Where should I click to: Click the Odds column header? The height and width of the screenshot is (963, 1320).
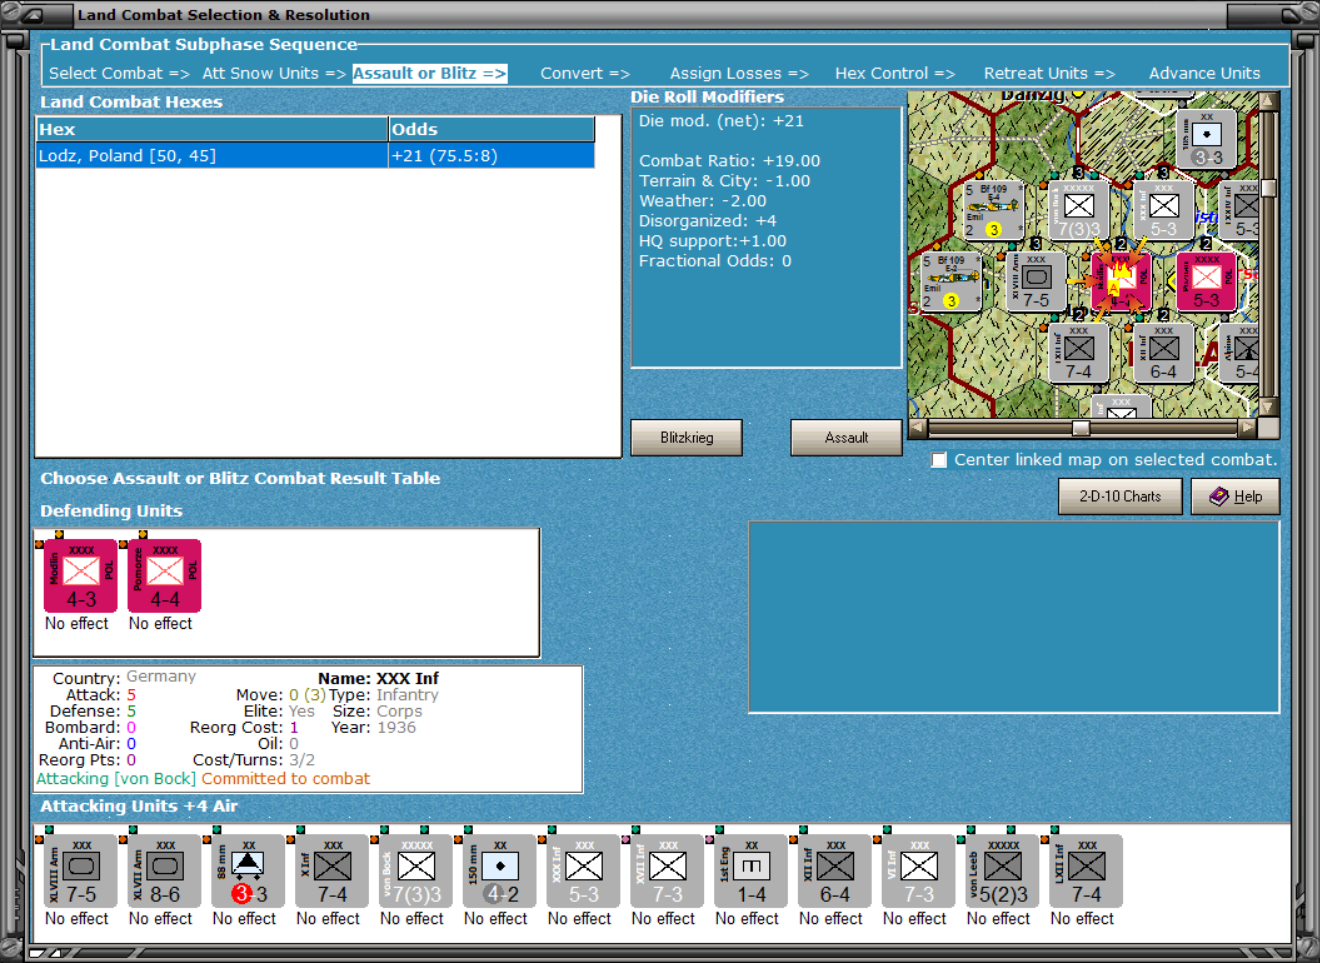[492, 129]
